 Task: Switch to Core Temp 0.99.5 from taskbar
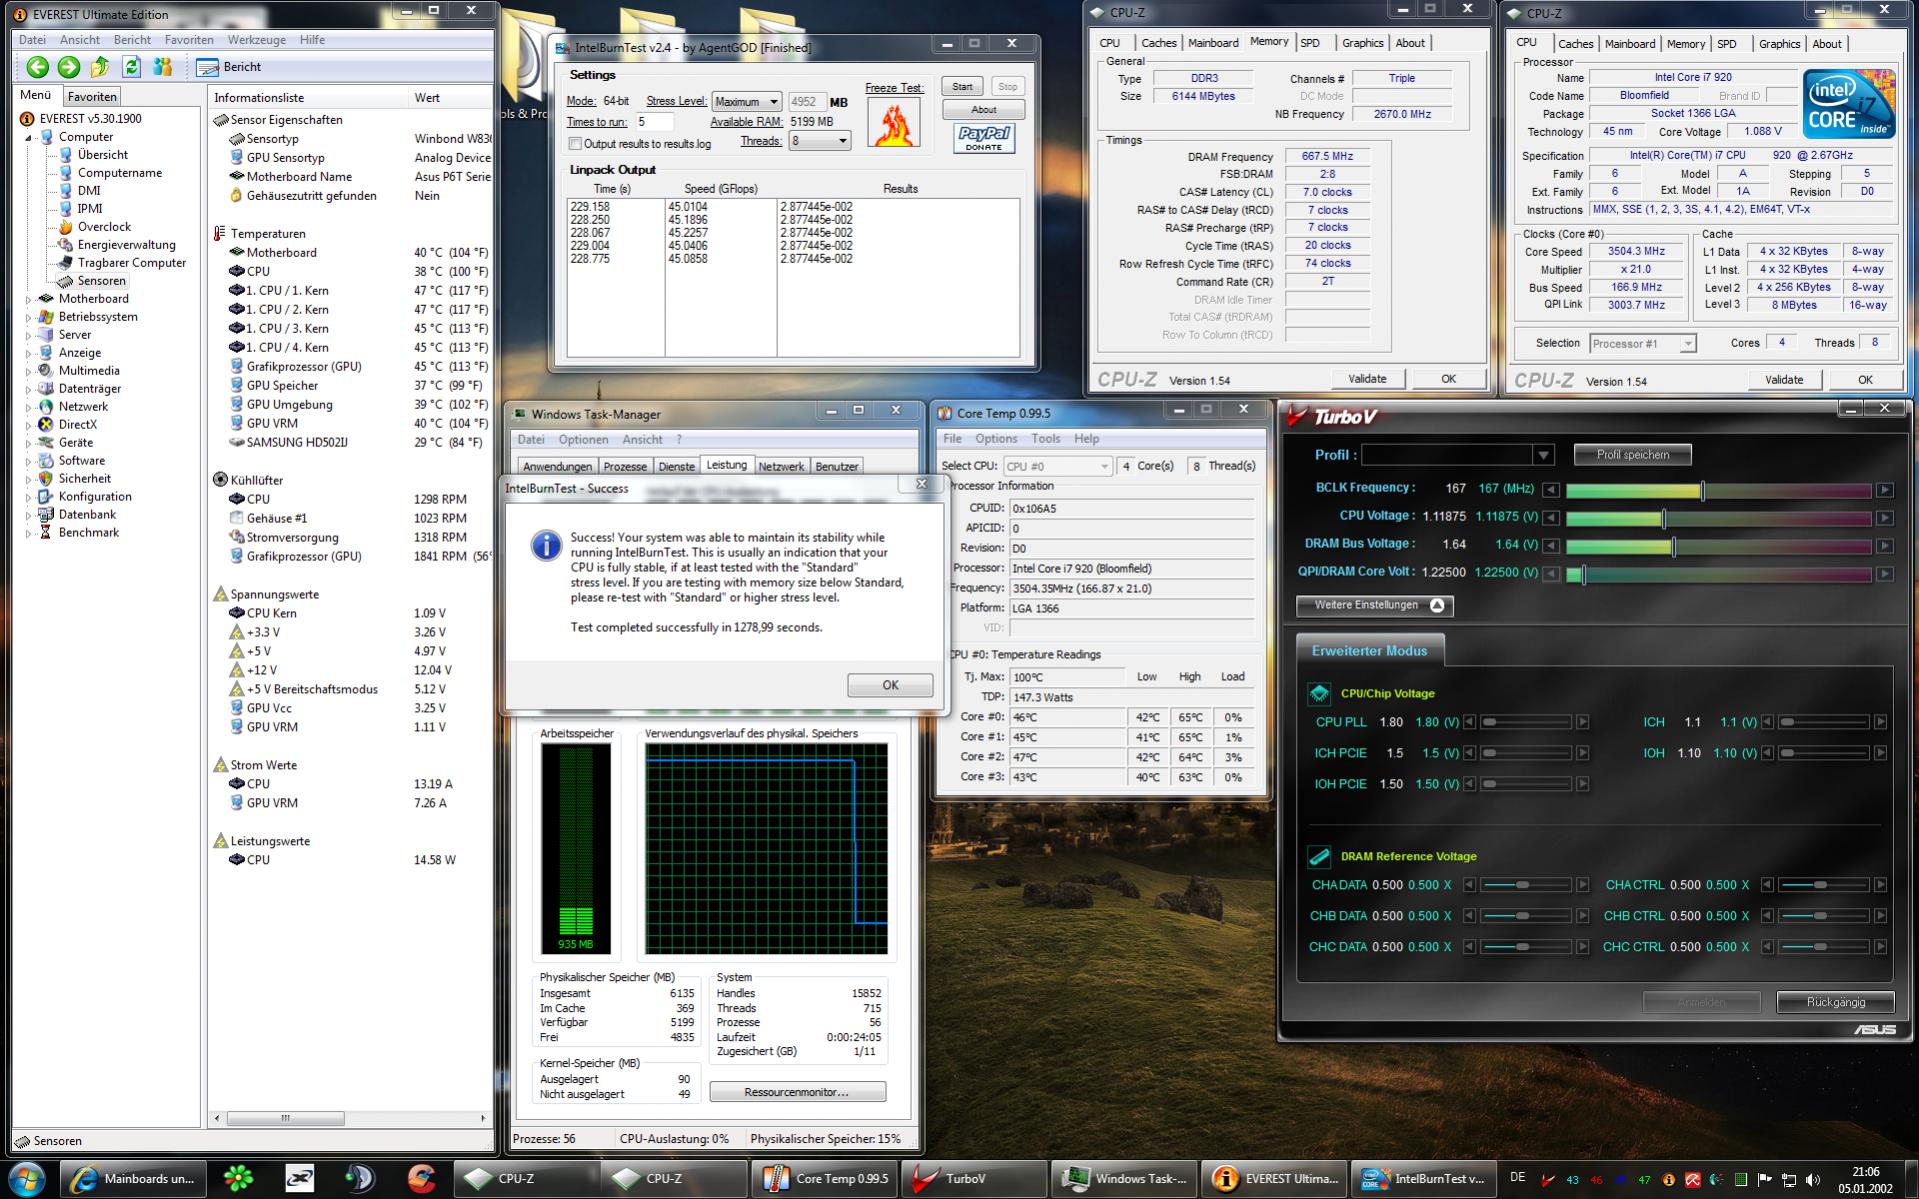click(826, 1179)
